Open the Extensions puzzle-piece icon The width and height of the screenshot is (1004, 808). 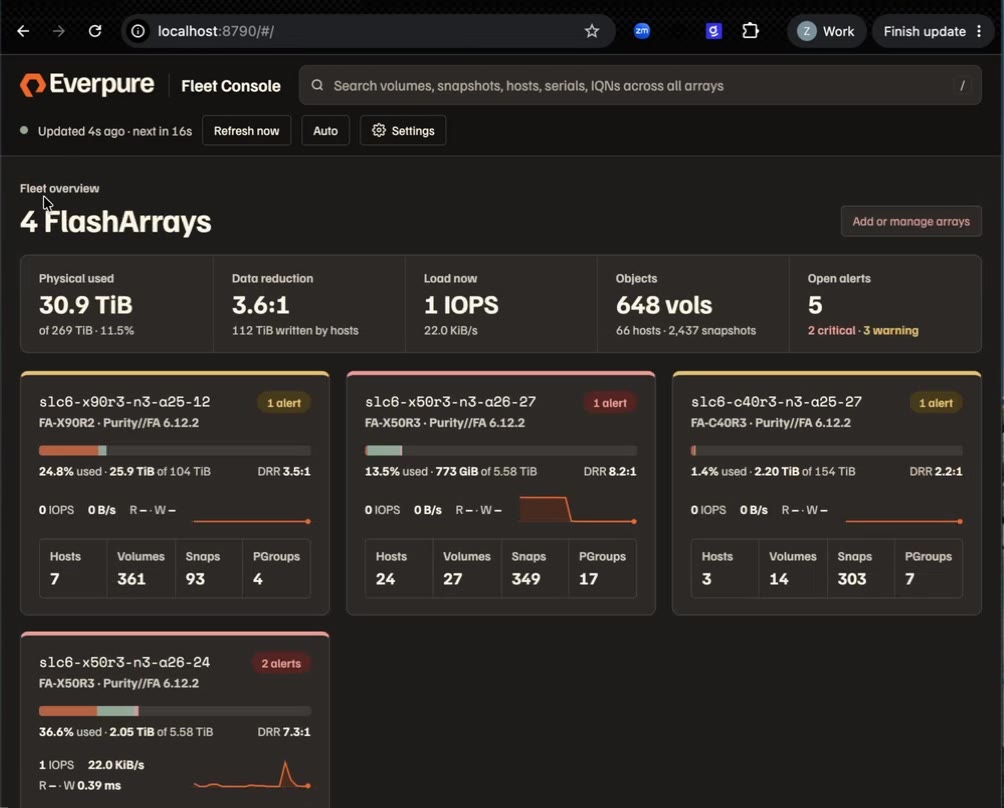[750, 31]
